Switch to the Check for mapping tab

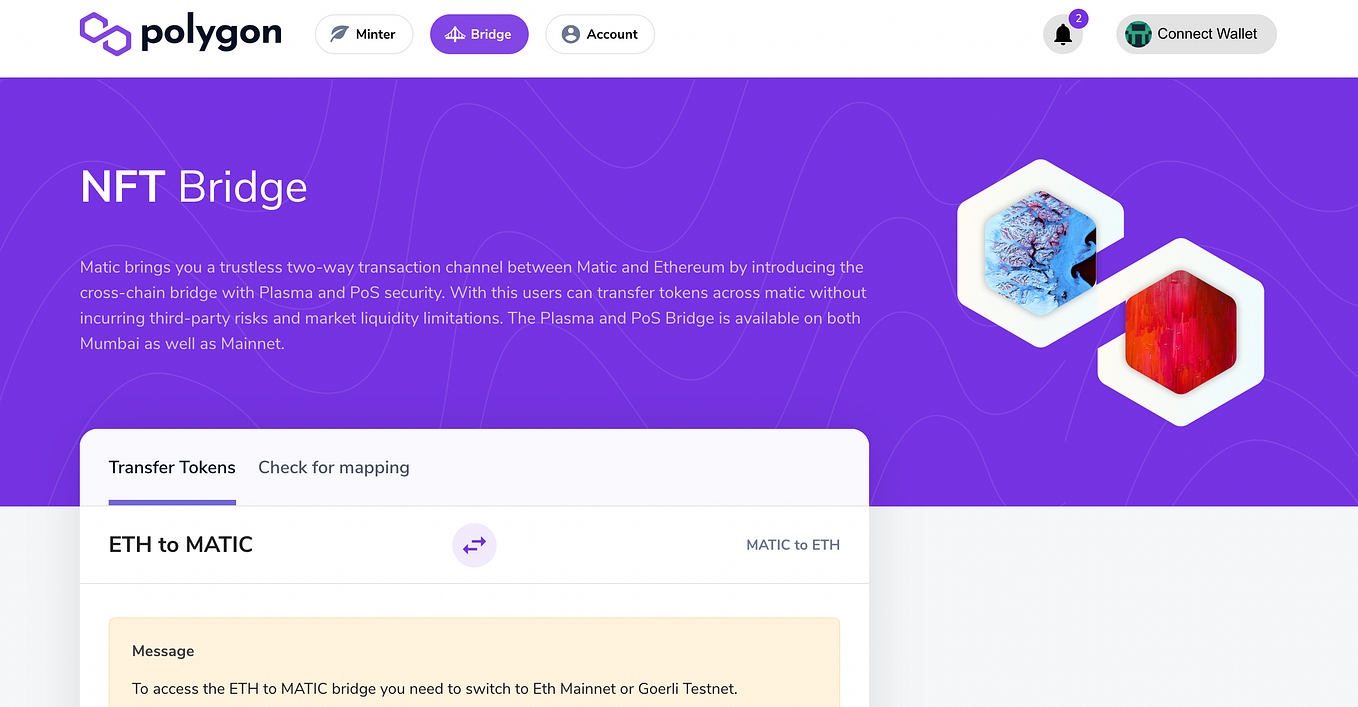point(333,467)
